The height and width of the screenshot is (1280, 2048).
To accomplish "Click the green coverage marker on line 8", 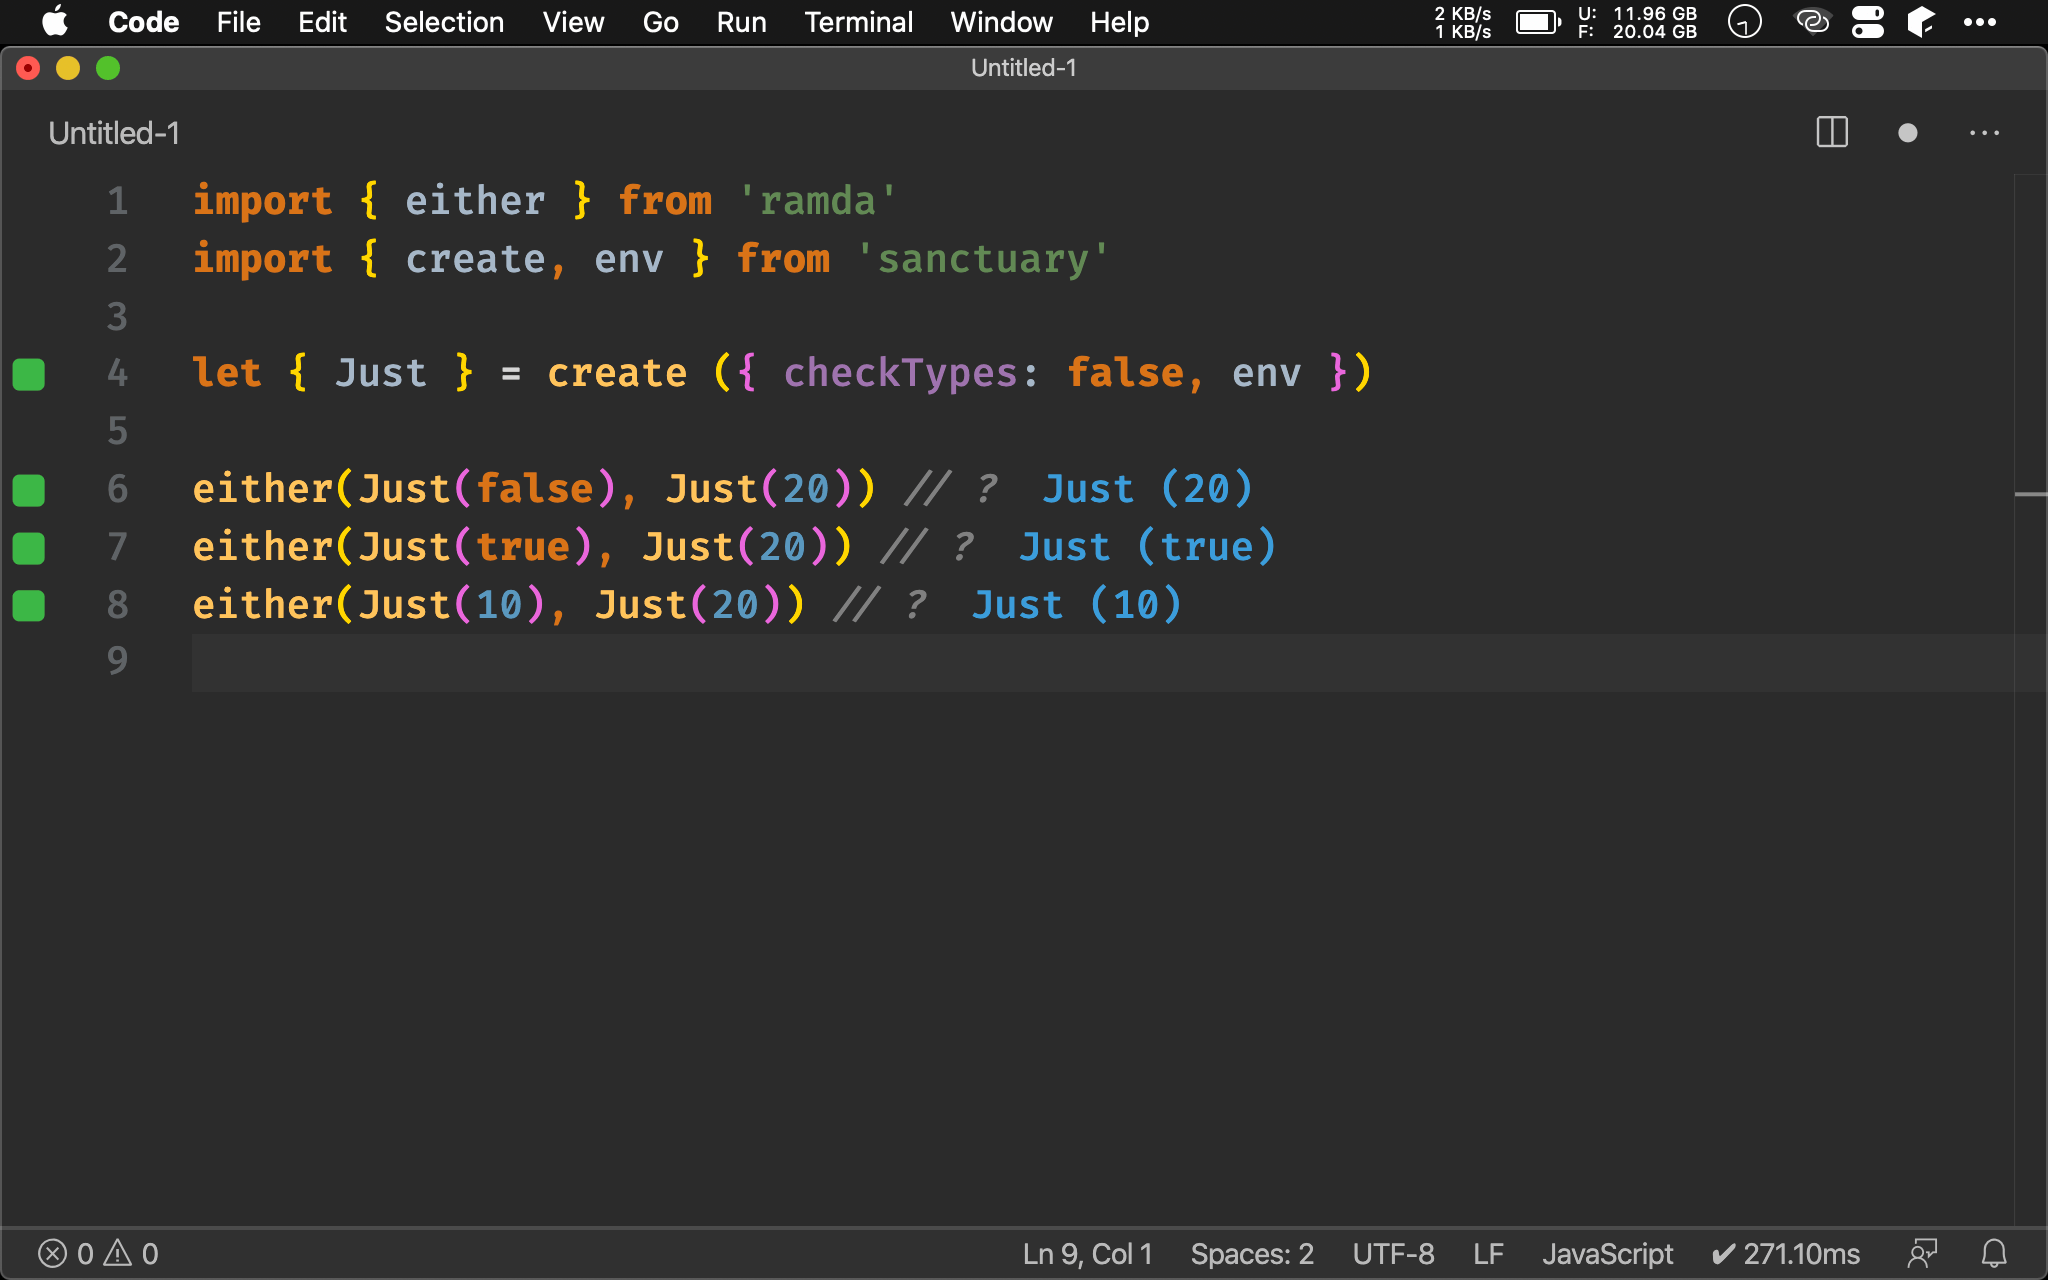I will [x=29, y=606].
